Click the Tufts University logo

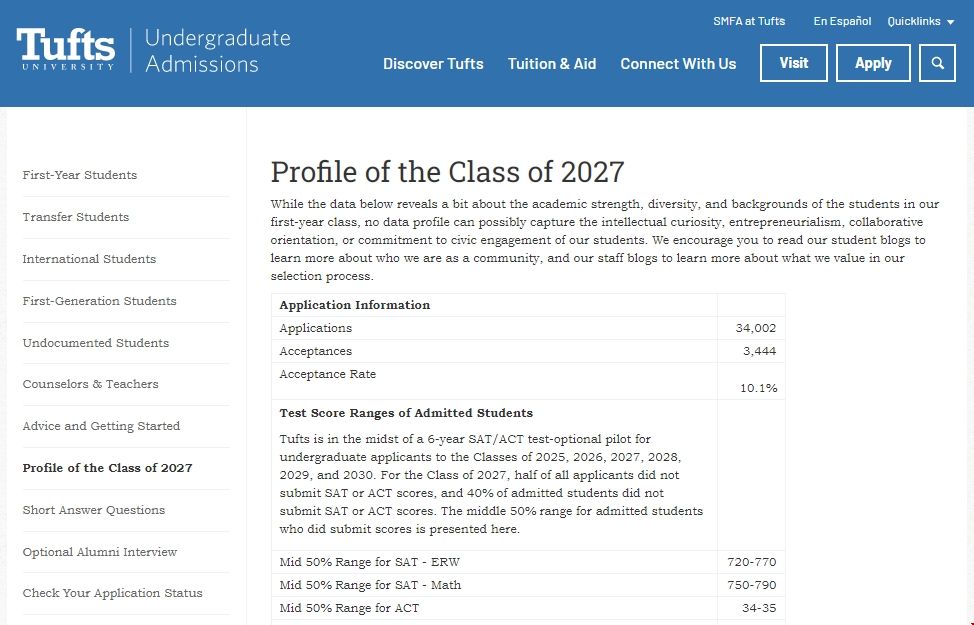[x=66, y=50]
